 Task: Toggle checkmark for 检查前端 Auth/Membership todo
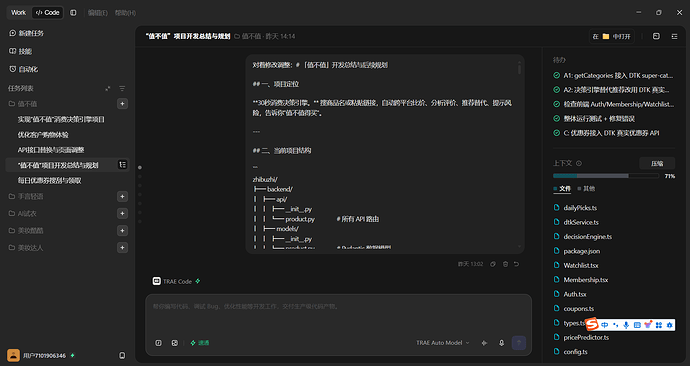point(556,104)
